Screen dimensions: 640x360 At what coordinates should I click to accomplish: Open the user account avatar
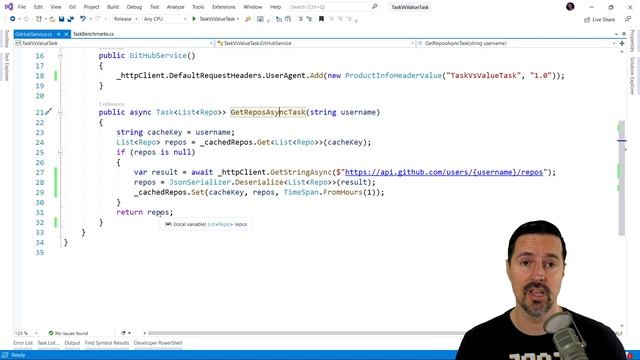point(570,7)
